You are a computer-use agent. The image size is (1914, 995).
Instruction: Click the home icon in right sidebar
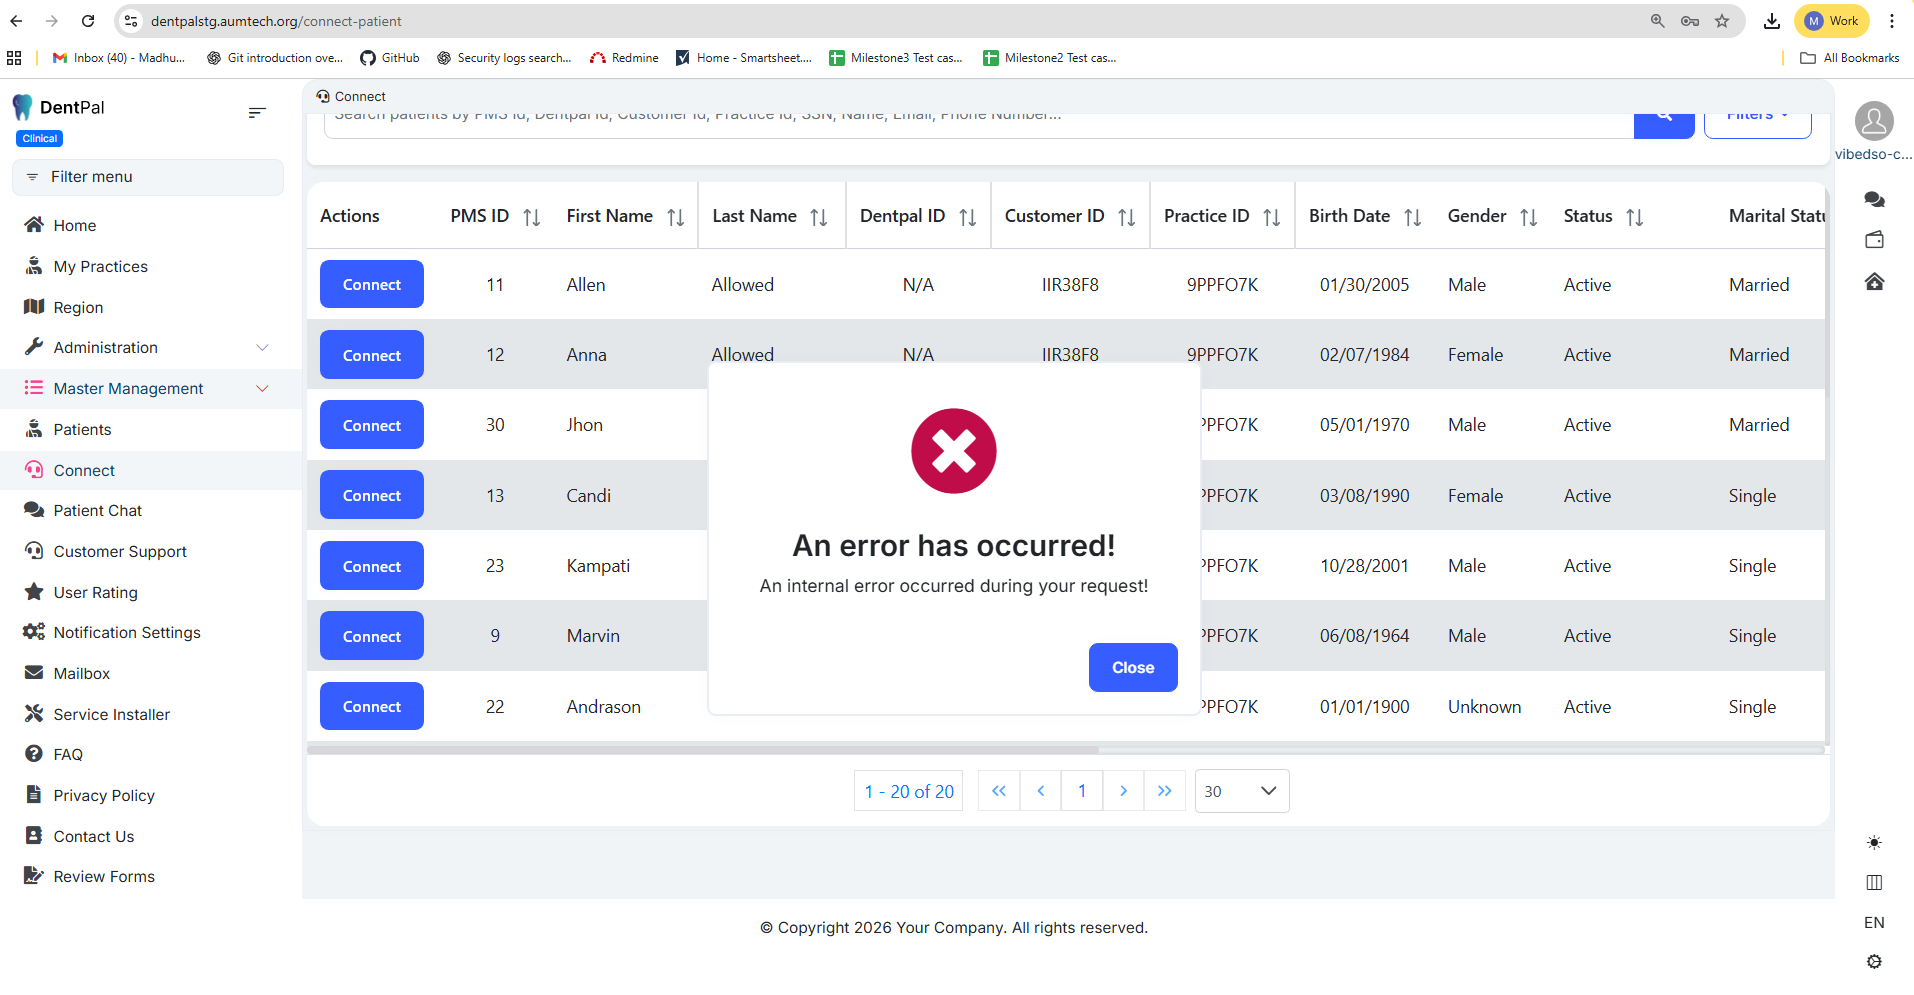click(1874, 282)
